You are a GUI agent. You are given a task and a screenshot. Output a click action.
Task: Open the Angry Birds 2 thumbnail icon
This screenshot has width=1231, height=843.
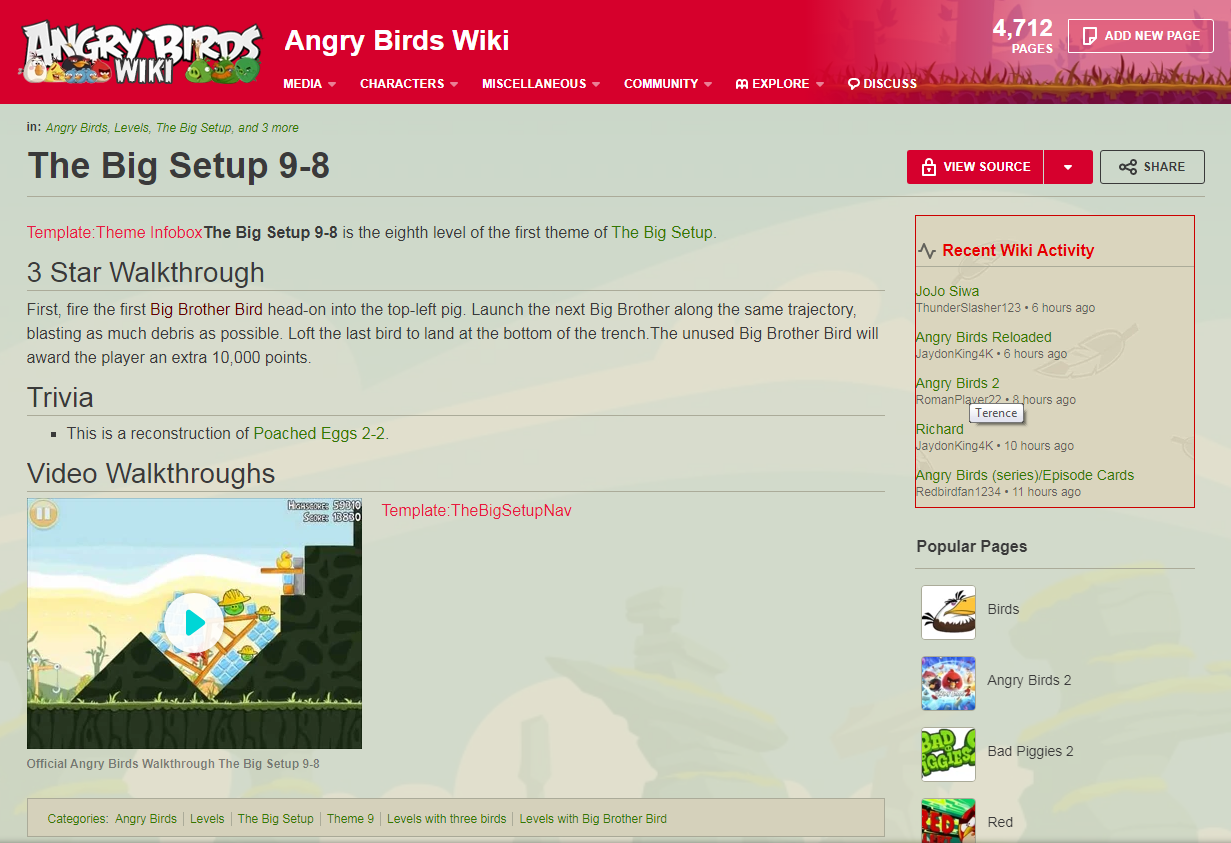[948, 683]
